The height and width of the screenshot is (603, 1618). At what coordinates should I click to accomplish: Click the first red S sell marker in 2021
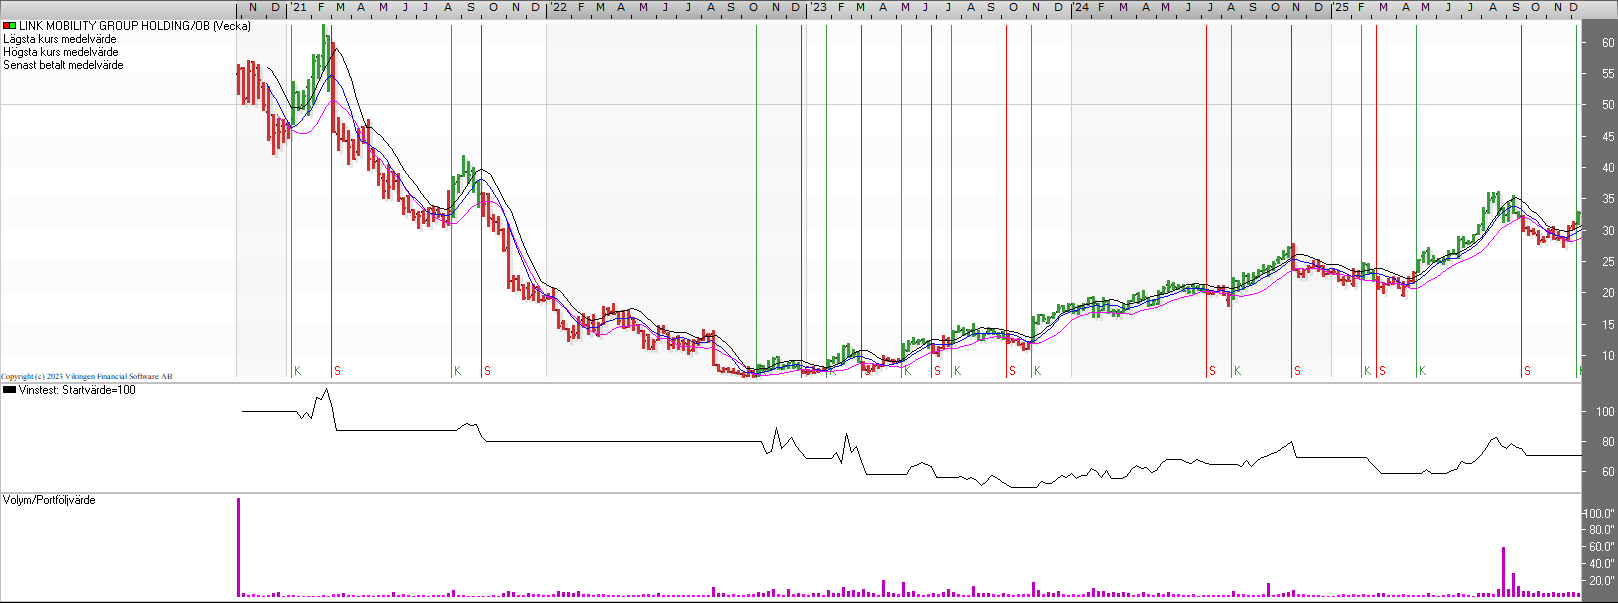[337, 371]
